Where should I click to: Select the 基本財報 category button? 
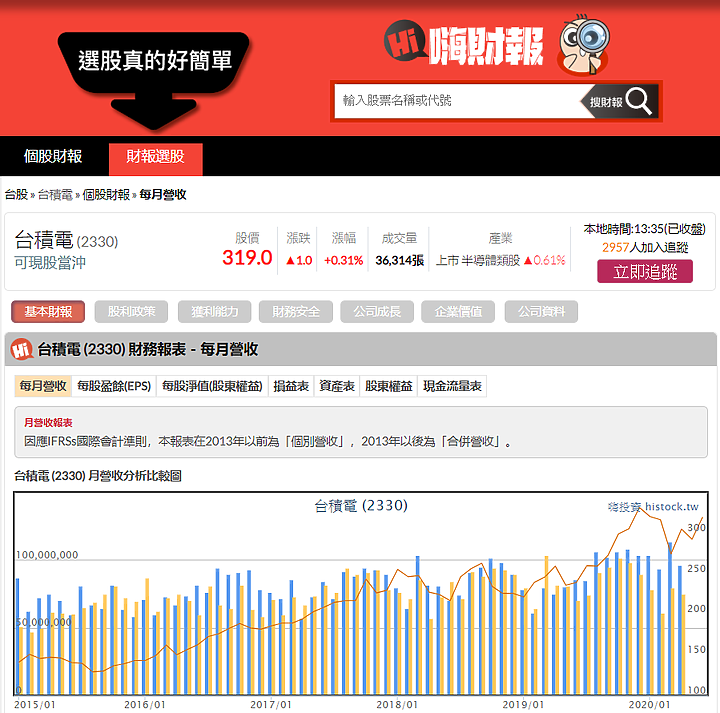(48, 312)
